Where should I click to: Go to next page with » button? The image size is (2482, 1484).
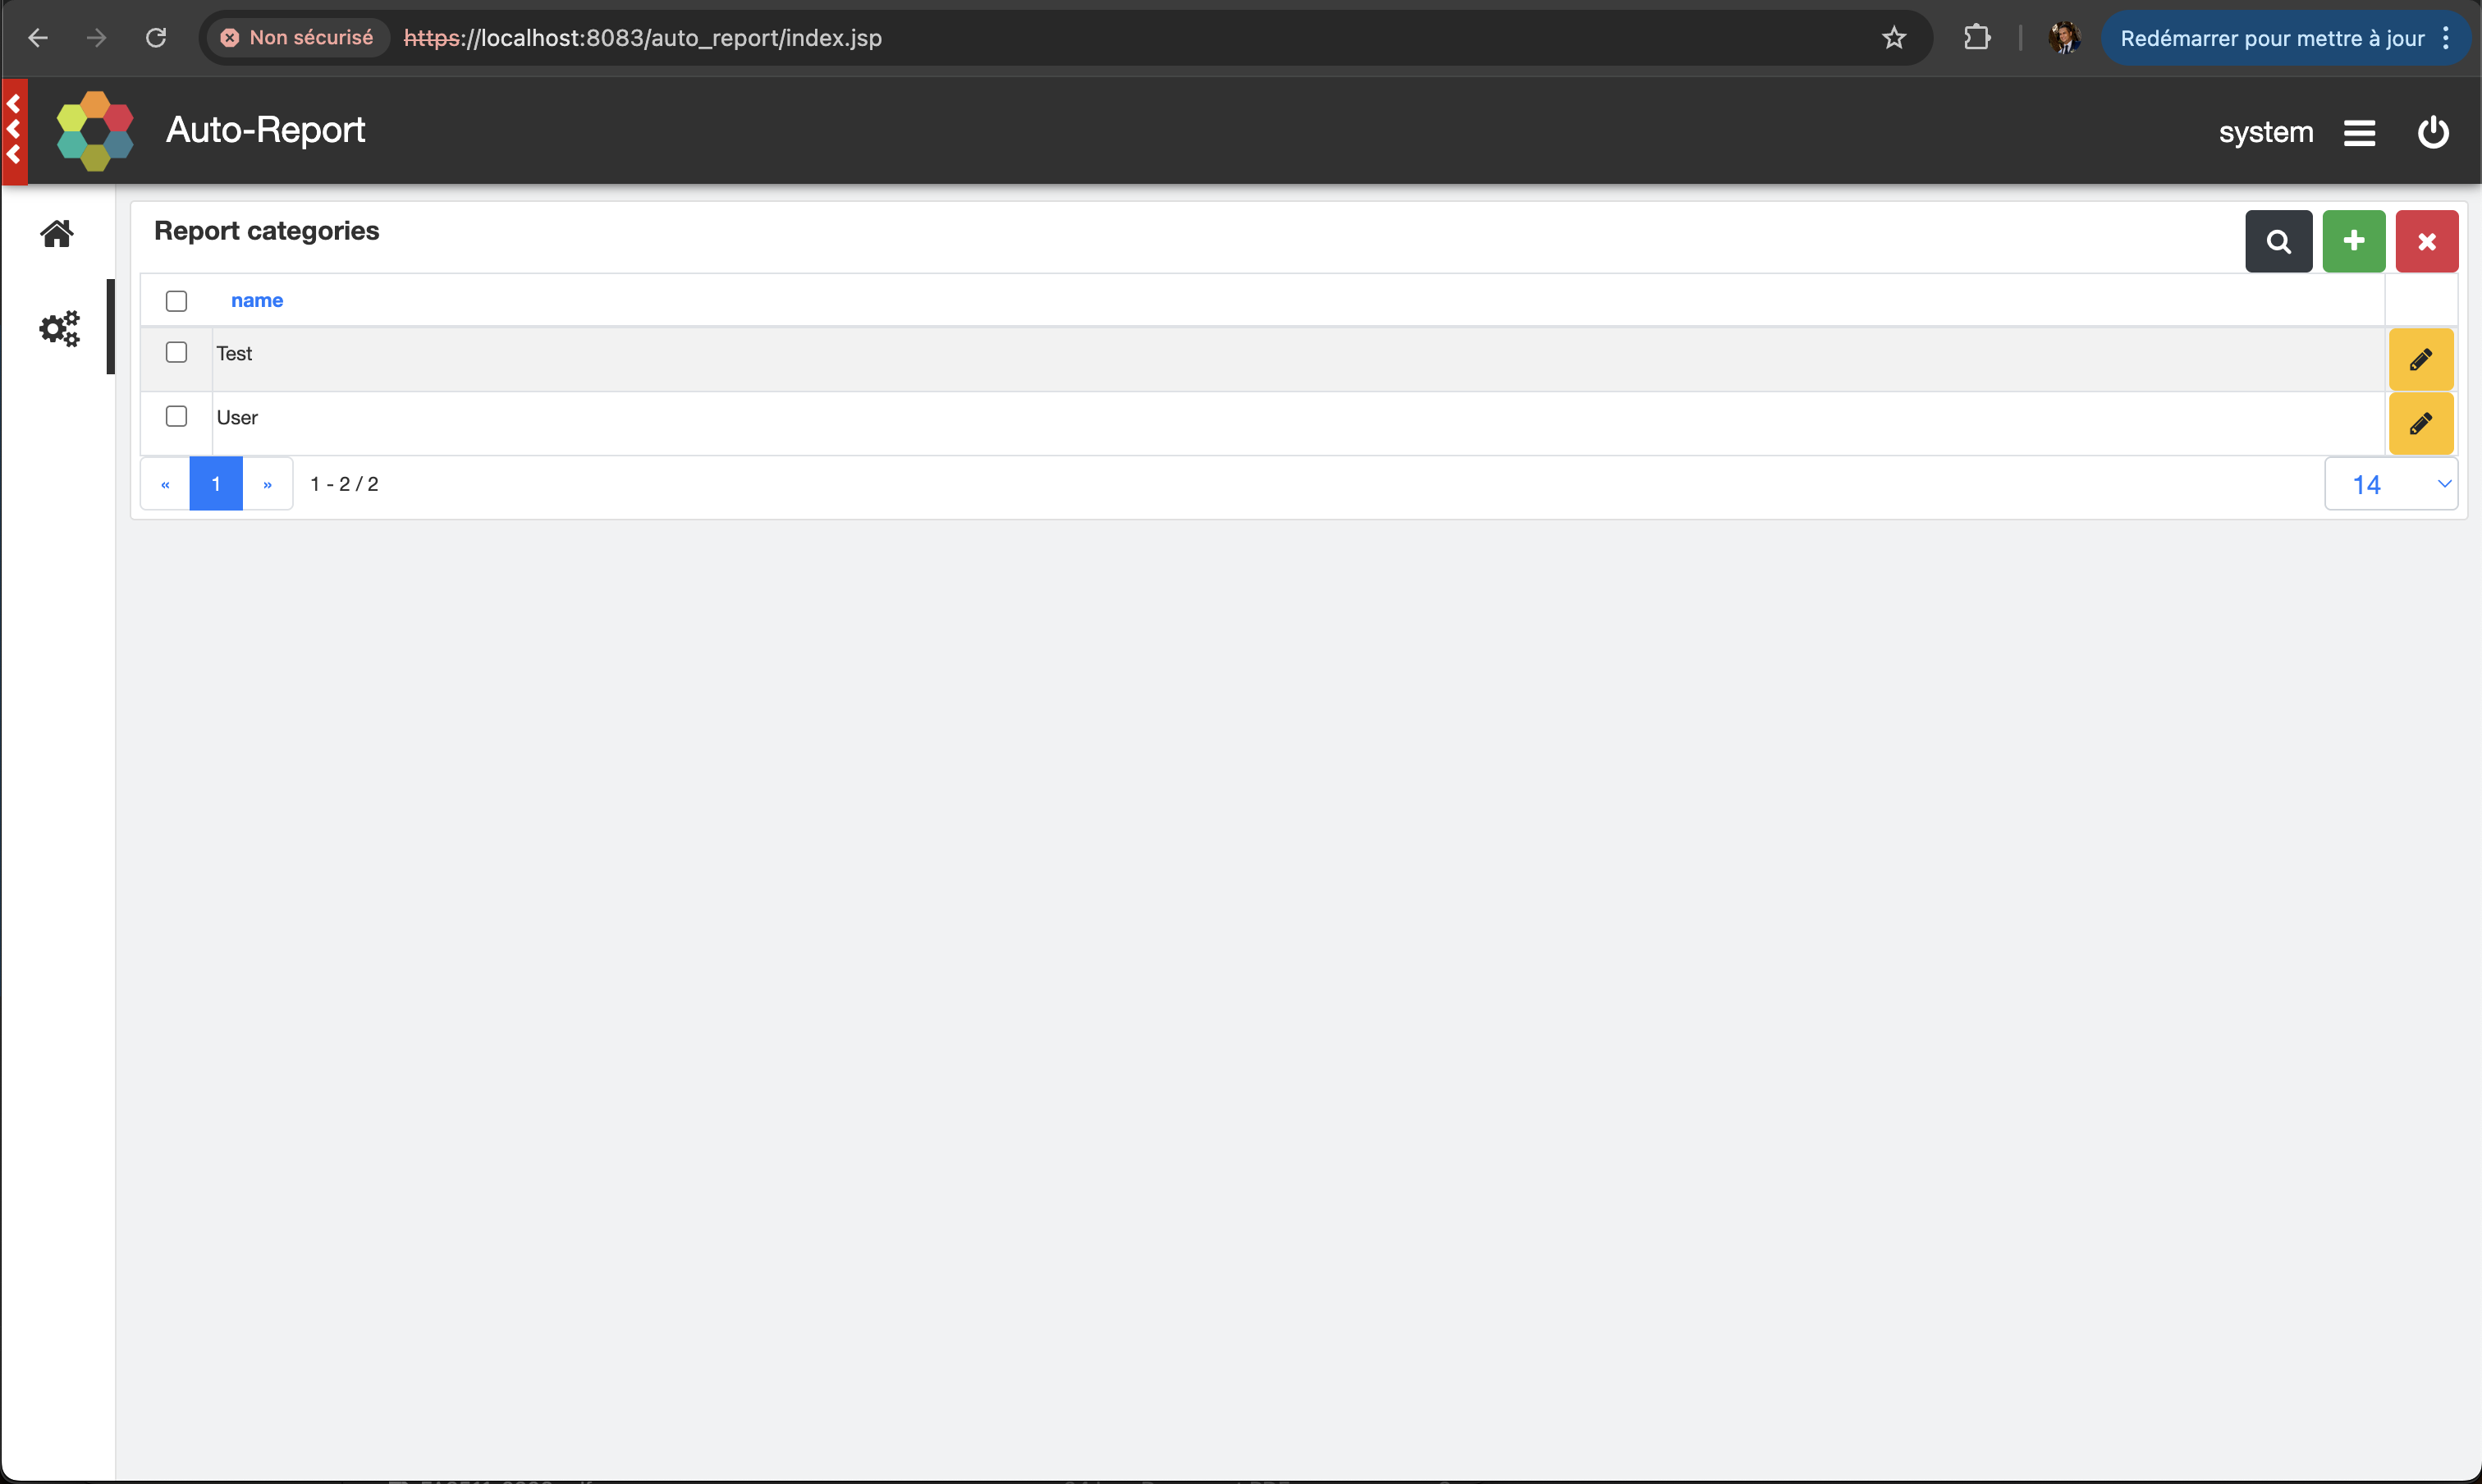coord(267,484)
